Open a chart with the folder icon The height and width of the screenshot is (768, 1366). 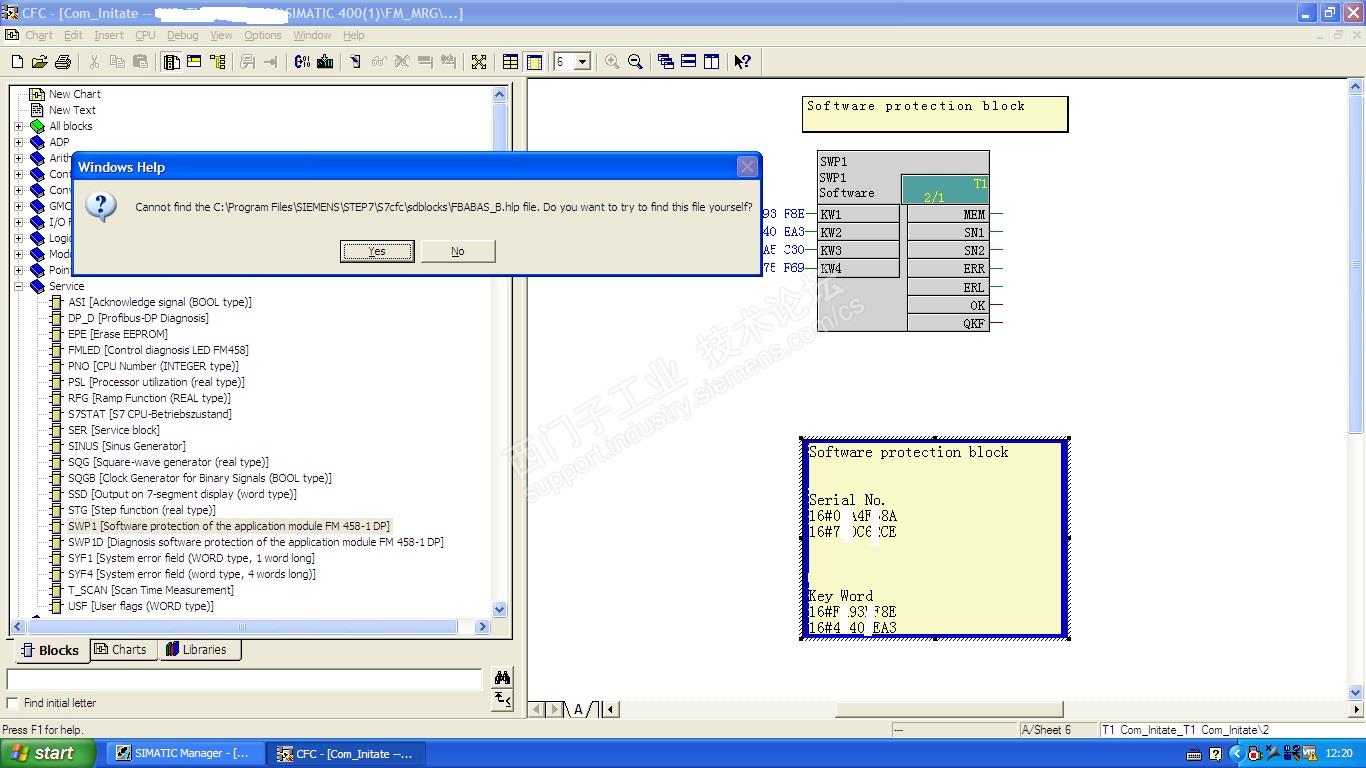point(40,62)
